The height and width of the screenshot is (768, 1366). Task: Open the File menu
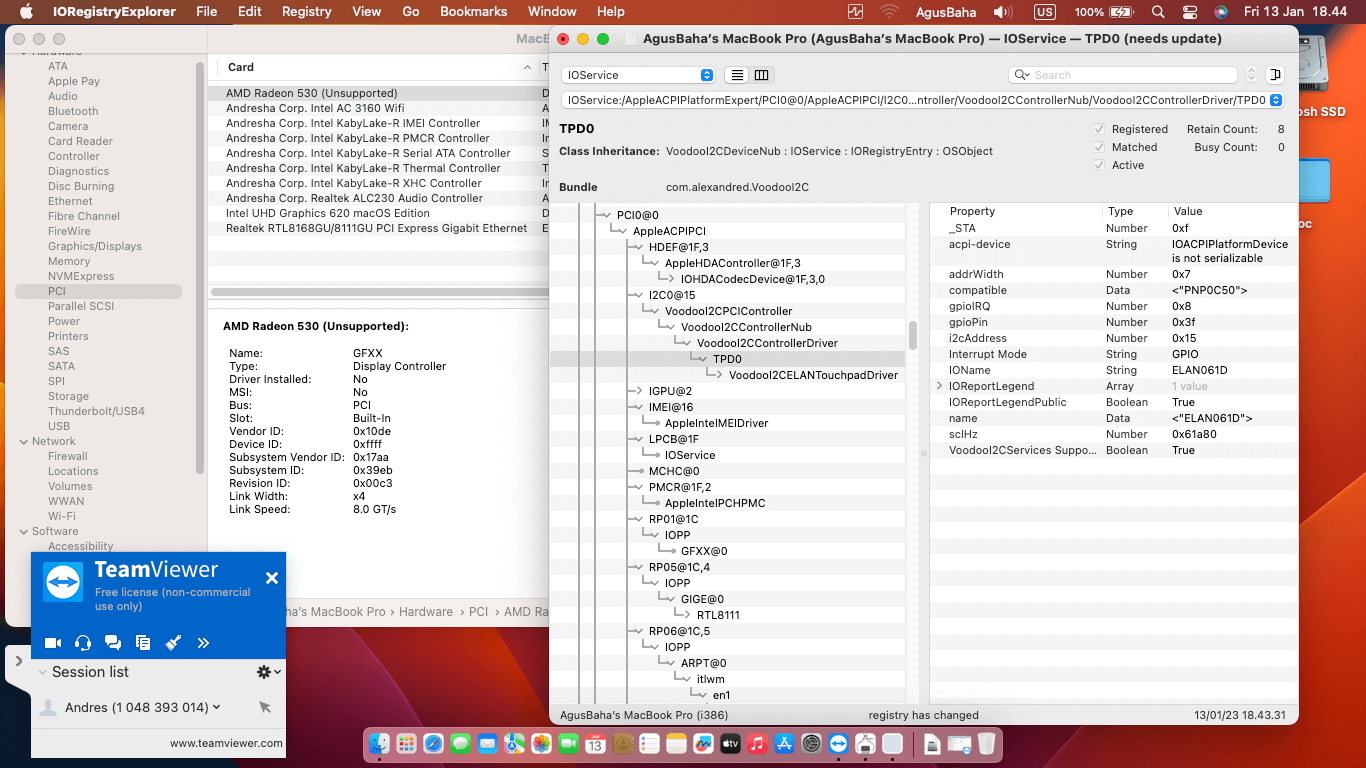(207, 12)
